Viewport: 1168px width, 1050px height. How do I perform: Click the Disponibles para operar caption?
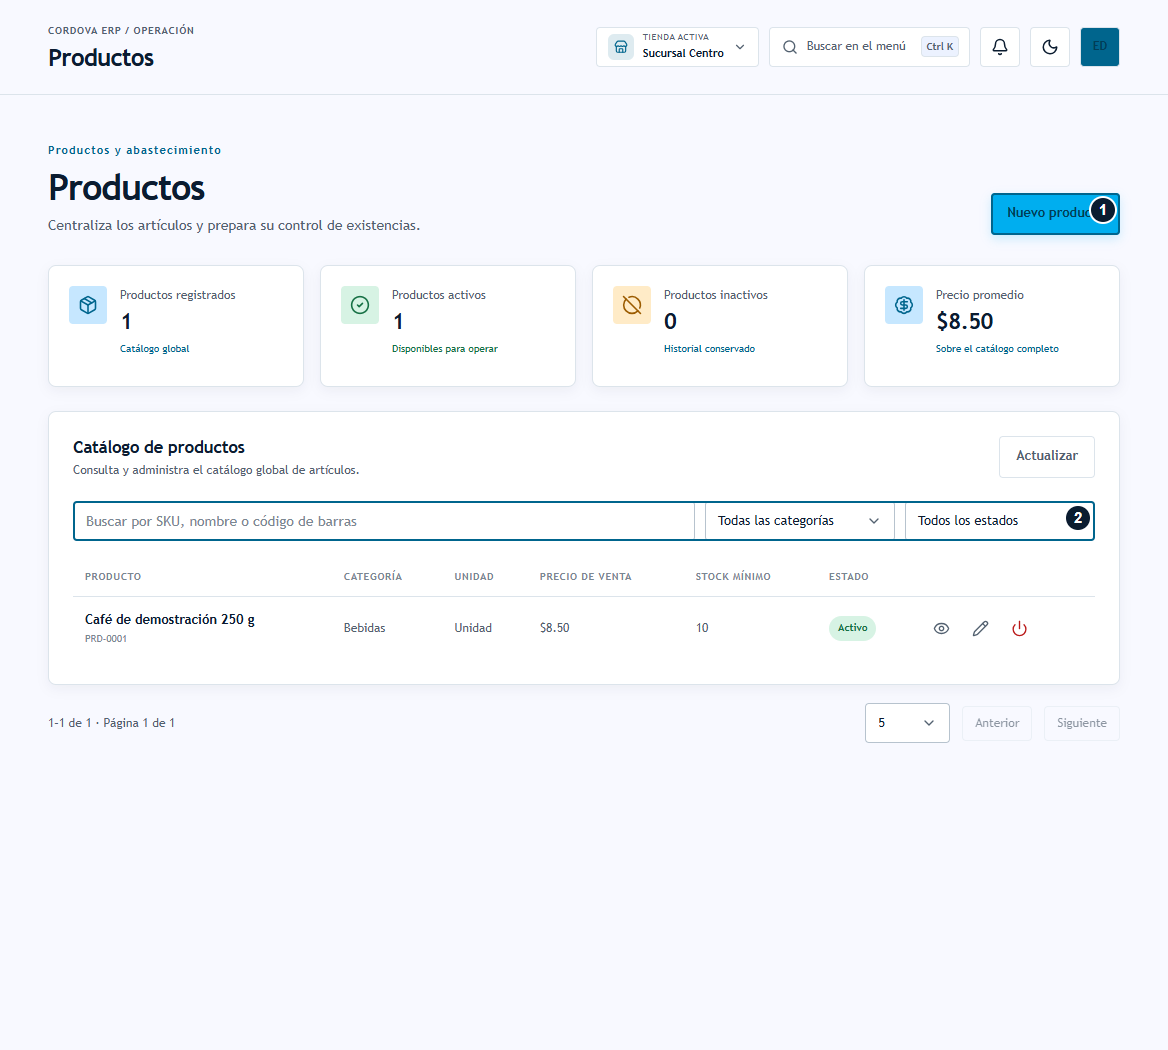pos(445,349)
